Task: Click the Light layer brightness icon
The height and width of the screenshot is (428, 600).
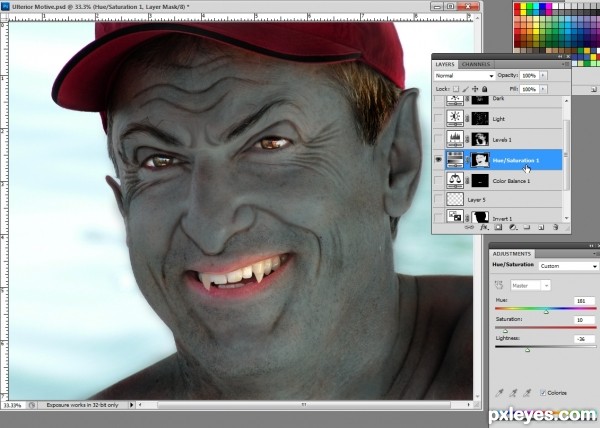Action: (x=455, y=119)
